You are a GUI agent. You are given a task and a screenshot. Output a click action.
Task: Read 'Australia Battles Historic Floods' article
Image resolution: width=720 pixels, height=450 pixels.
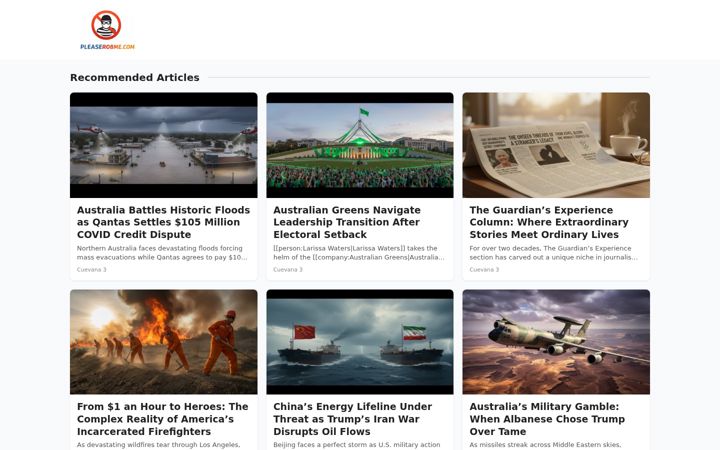[x=163, y=222]
